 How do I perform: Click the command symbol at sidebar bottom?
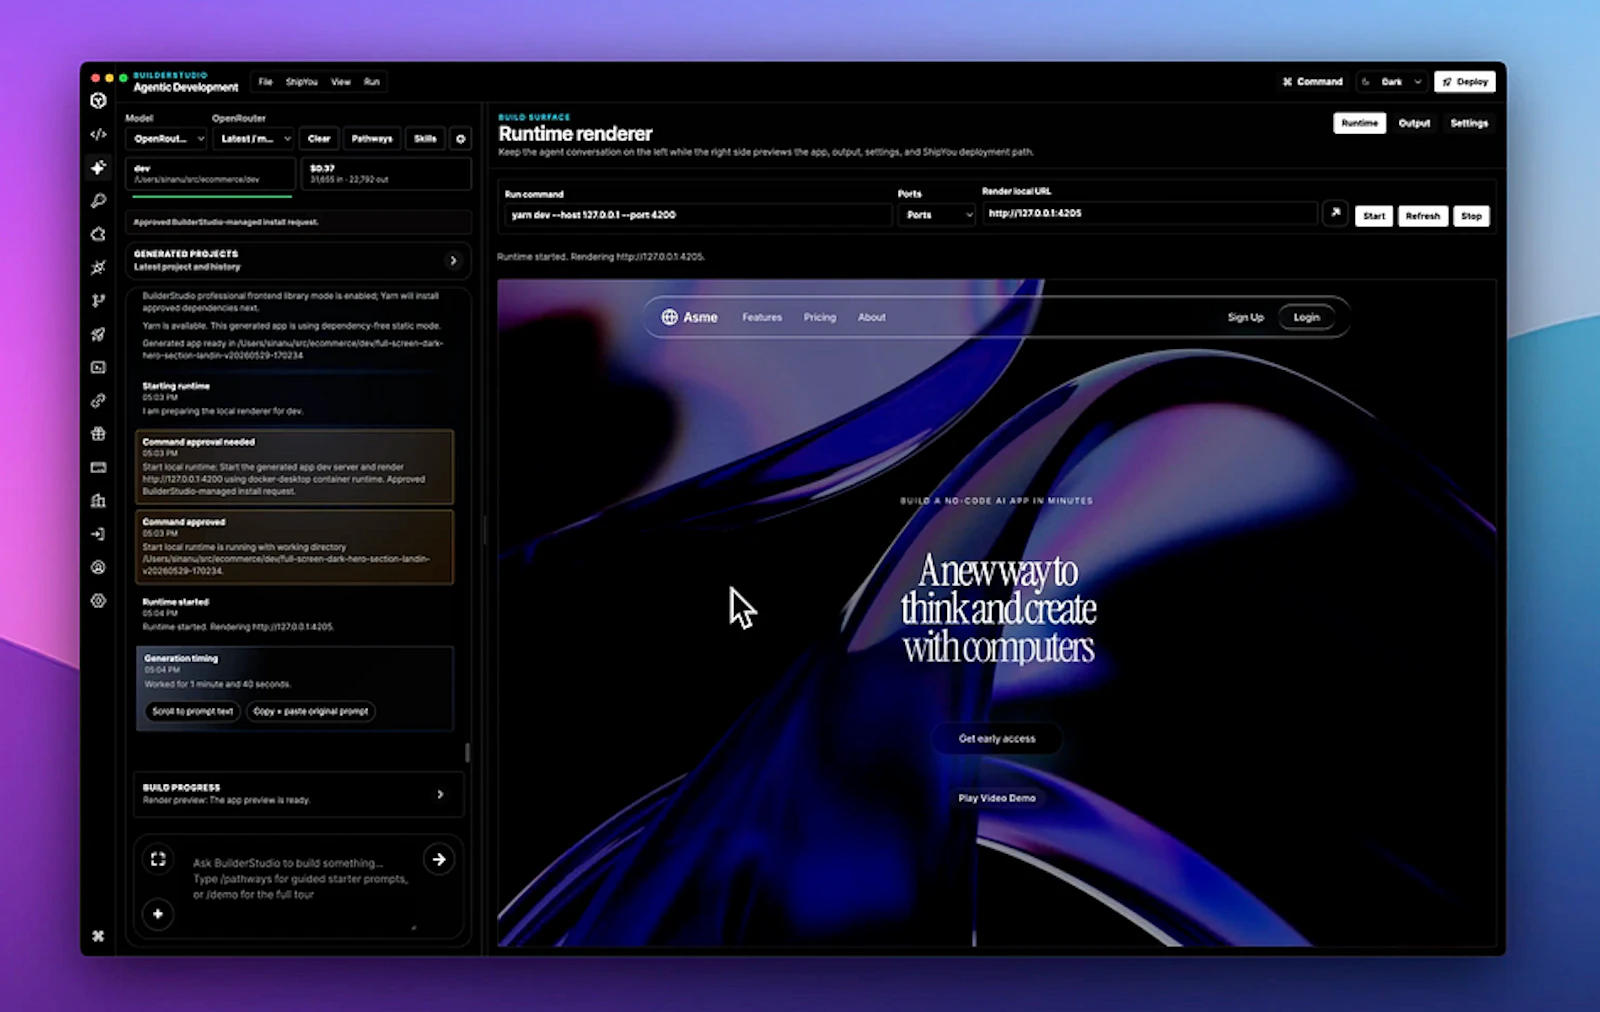pos(98,936)
